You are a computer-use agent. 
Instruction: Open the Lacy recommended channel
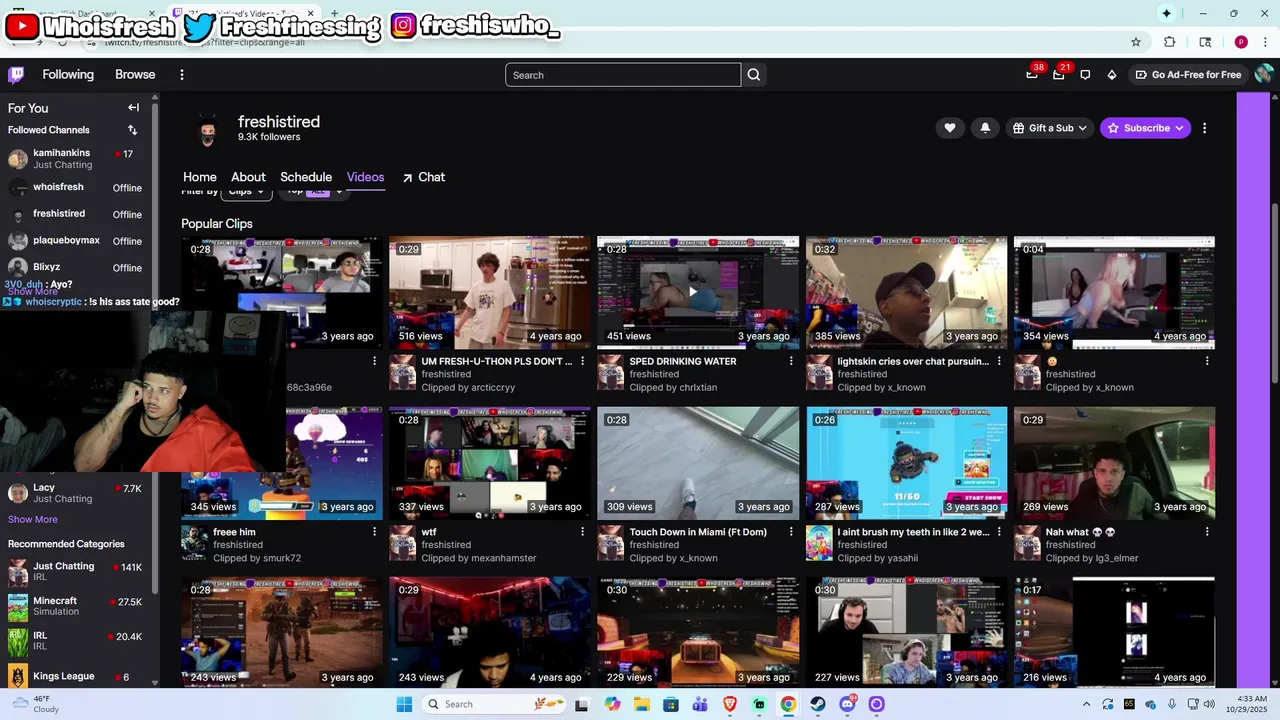[78, 493]
